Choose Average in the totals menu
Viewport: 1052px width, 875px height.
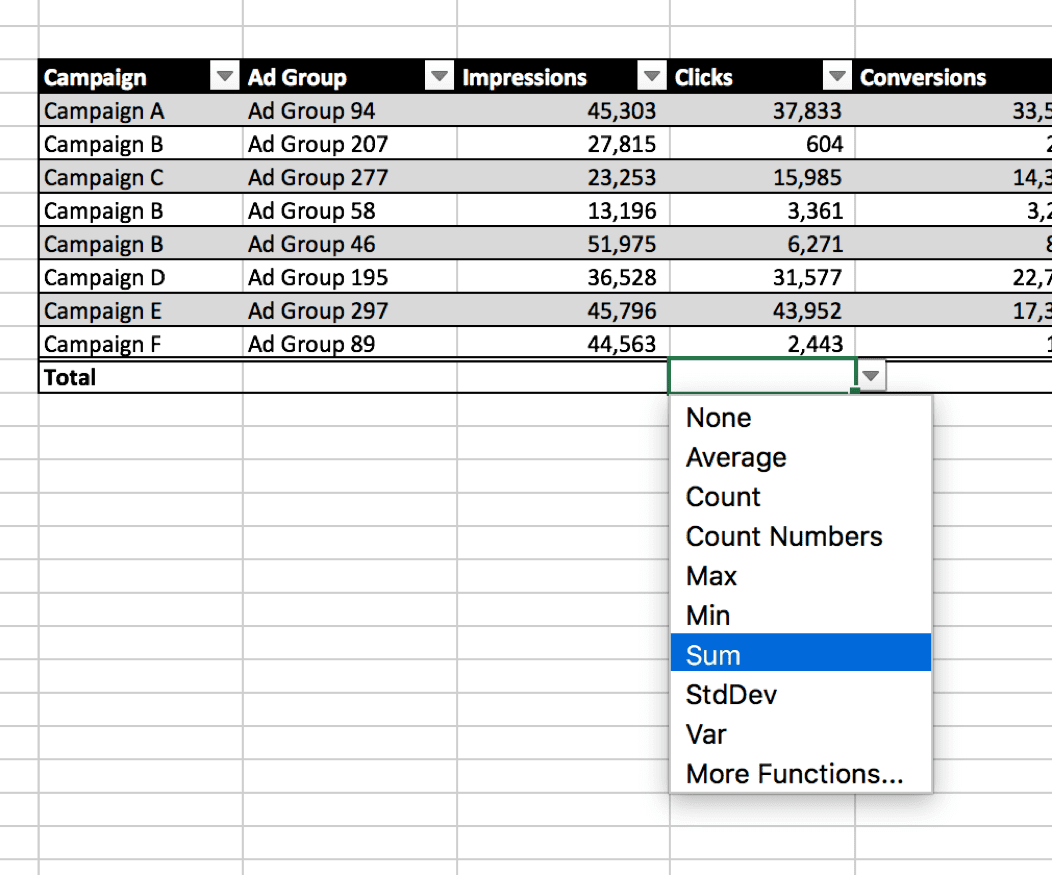pos(801,457)
